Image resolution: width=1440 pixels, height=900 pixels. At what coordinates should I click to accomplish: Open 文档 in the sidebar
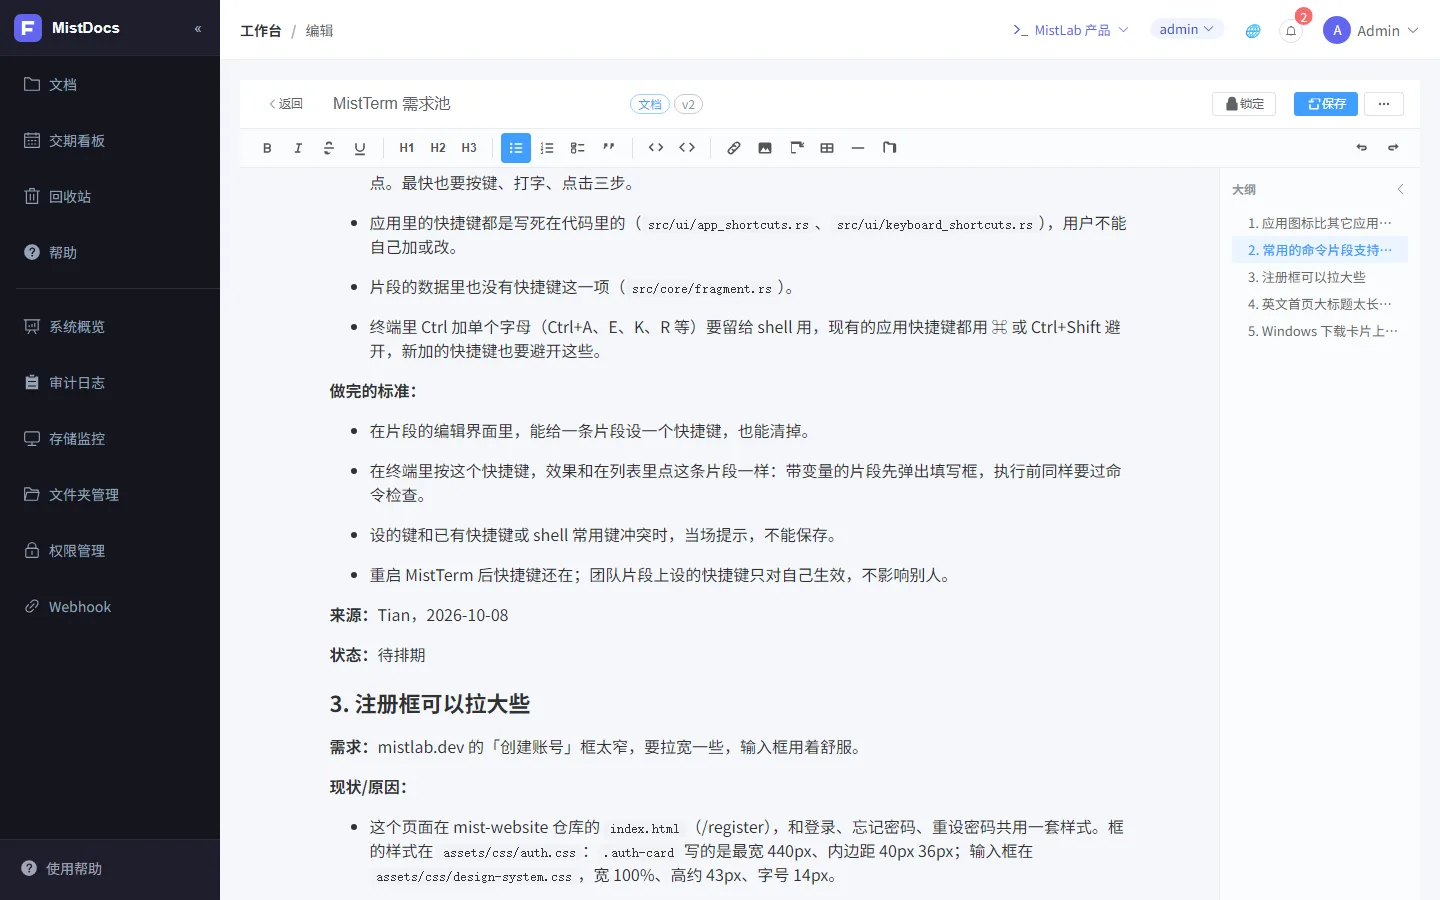[110, 84]
